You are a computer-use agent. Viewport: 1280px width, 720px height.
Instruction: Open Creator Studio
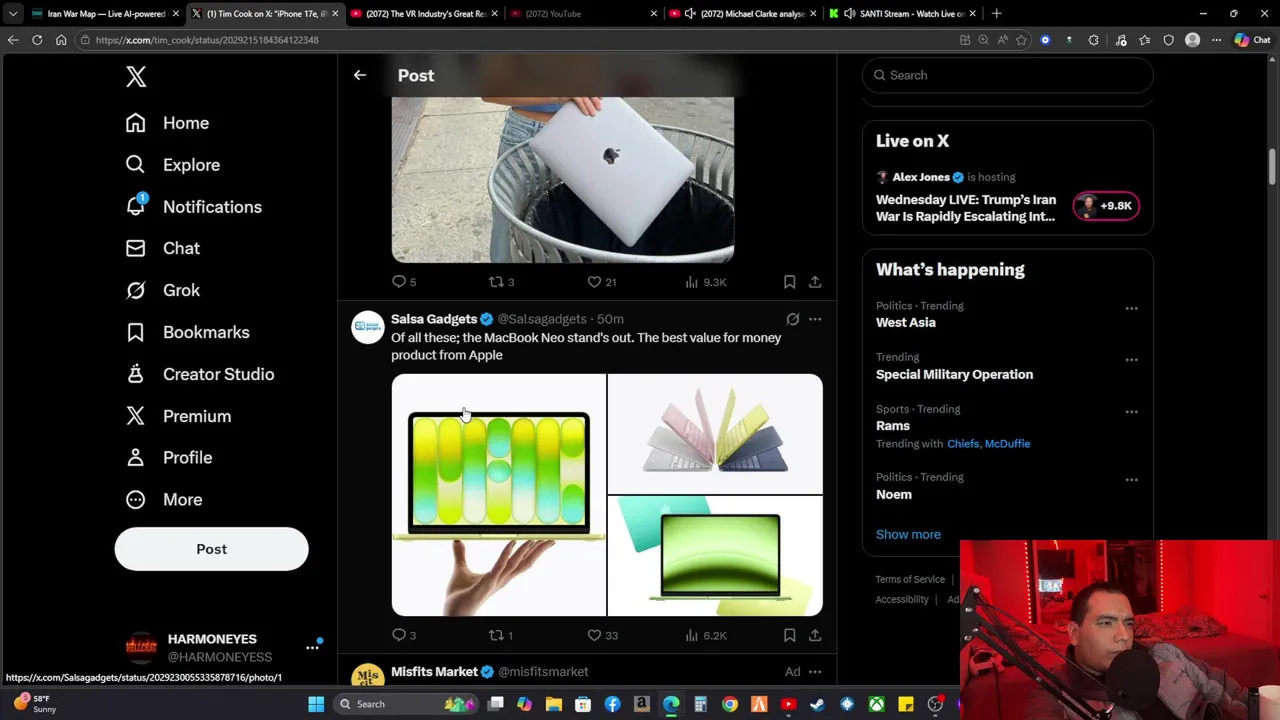[x=199, y=374]
